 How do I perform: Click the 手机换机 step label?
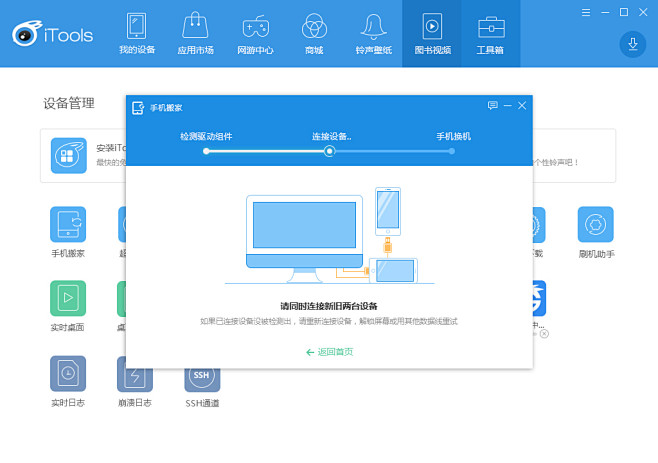pyautogui.click(x=453, y=136)
